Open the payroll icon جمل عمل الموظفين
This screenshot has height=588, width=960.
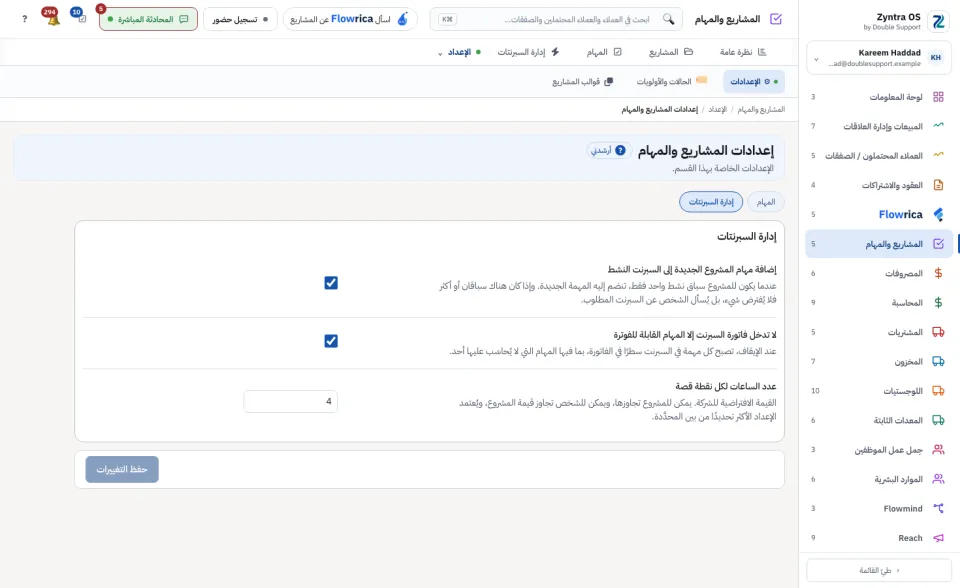(938, 449)
